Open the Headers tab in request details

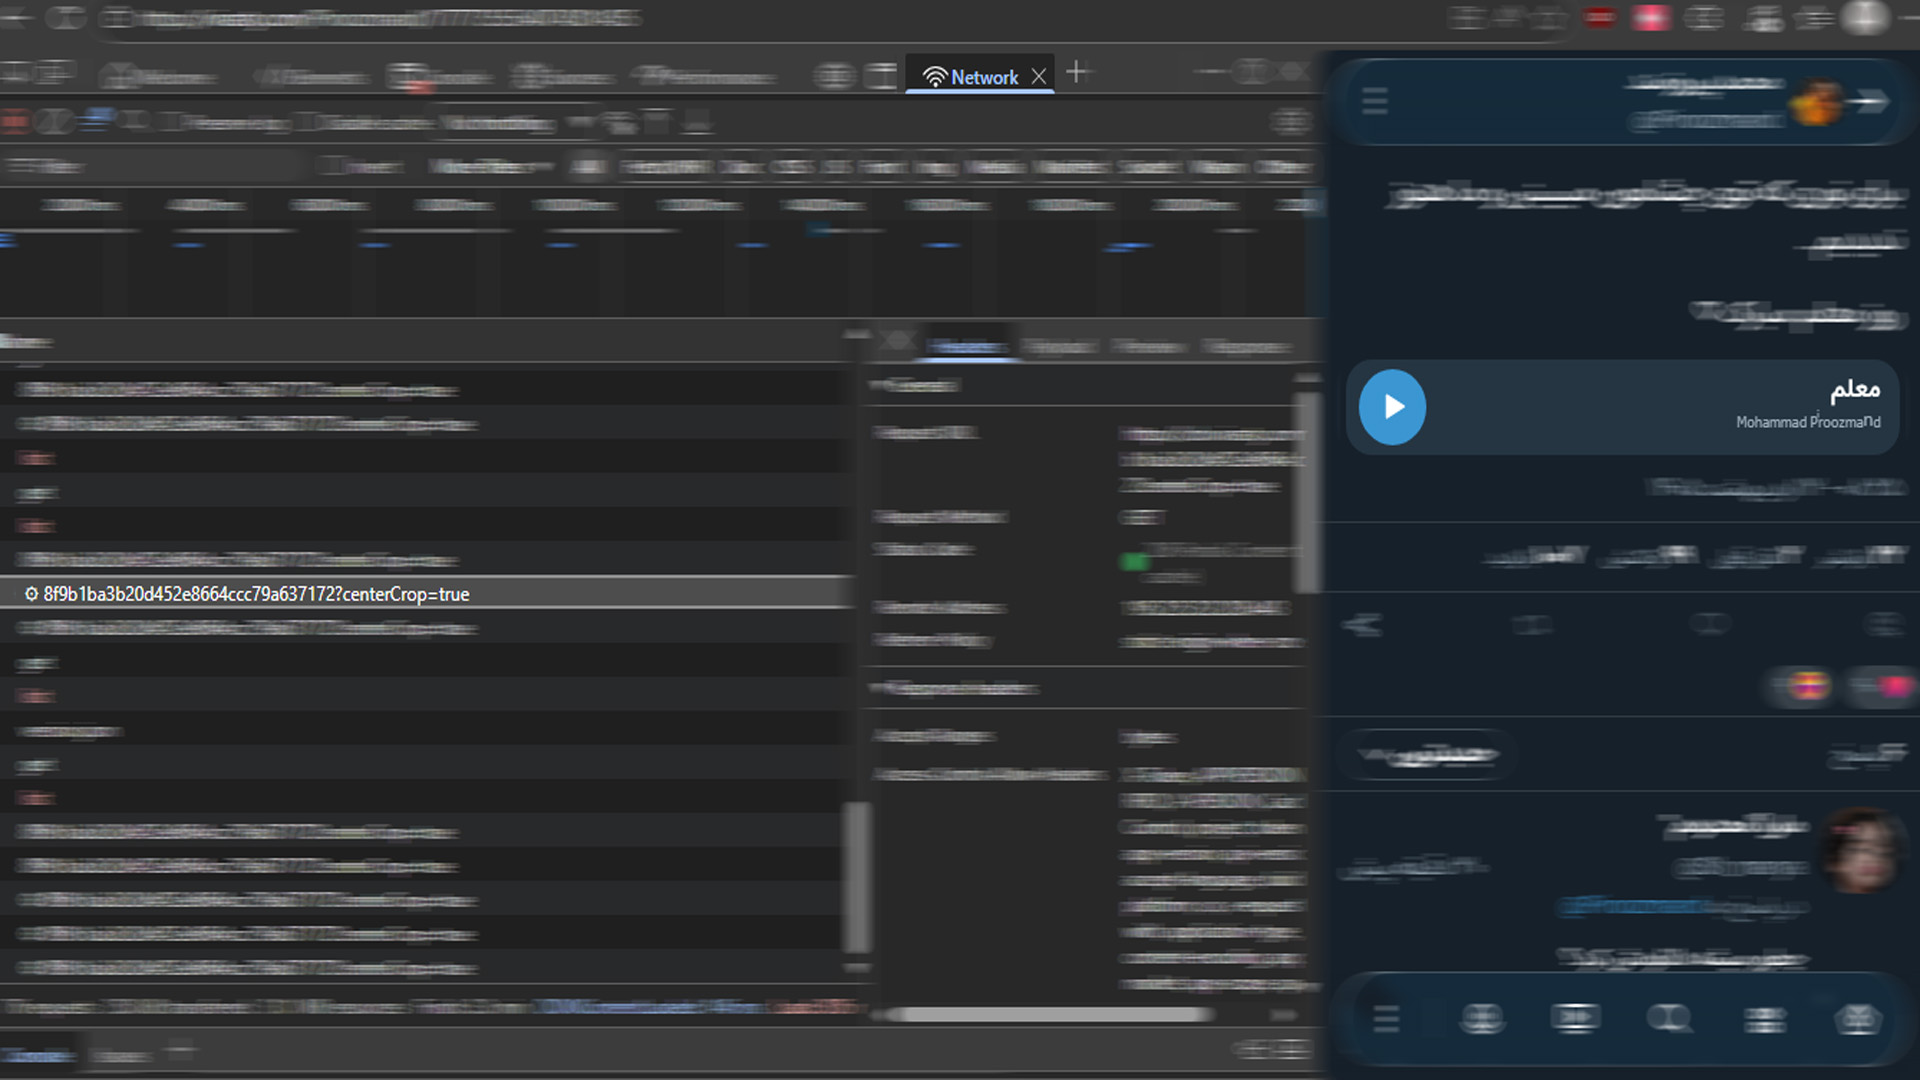[x=966, y=346]
